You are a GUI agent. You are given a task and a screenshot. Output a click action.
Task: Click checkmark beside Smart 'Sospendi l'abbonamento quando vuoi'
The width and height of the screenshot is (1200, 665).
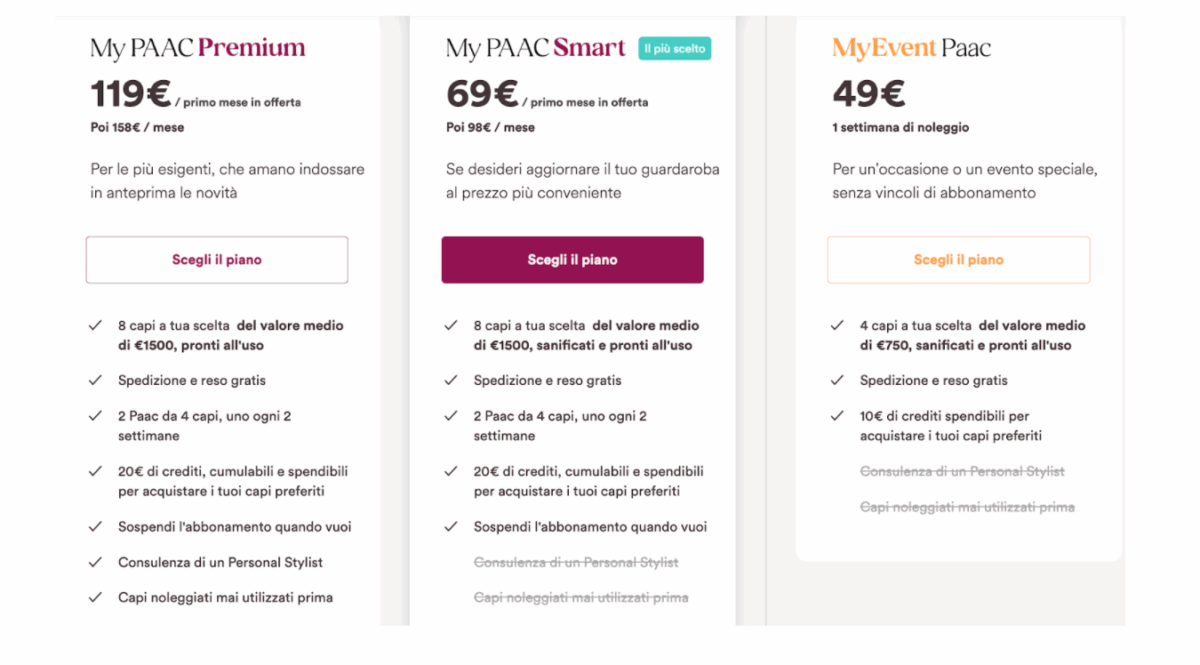click(x=452, y=527)
